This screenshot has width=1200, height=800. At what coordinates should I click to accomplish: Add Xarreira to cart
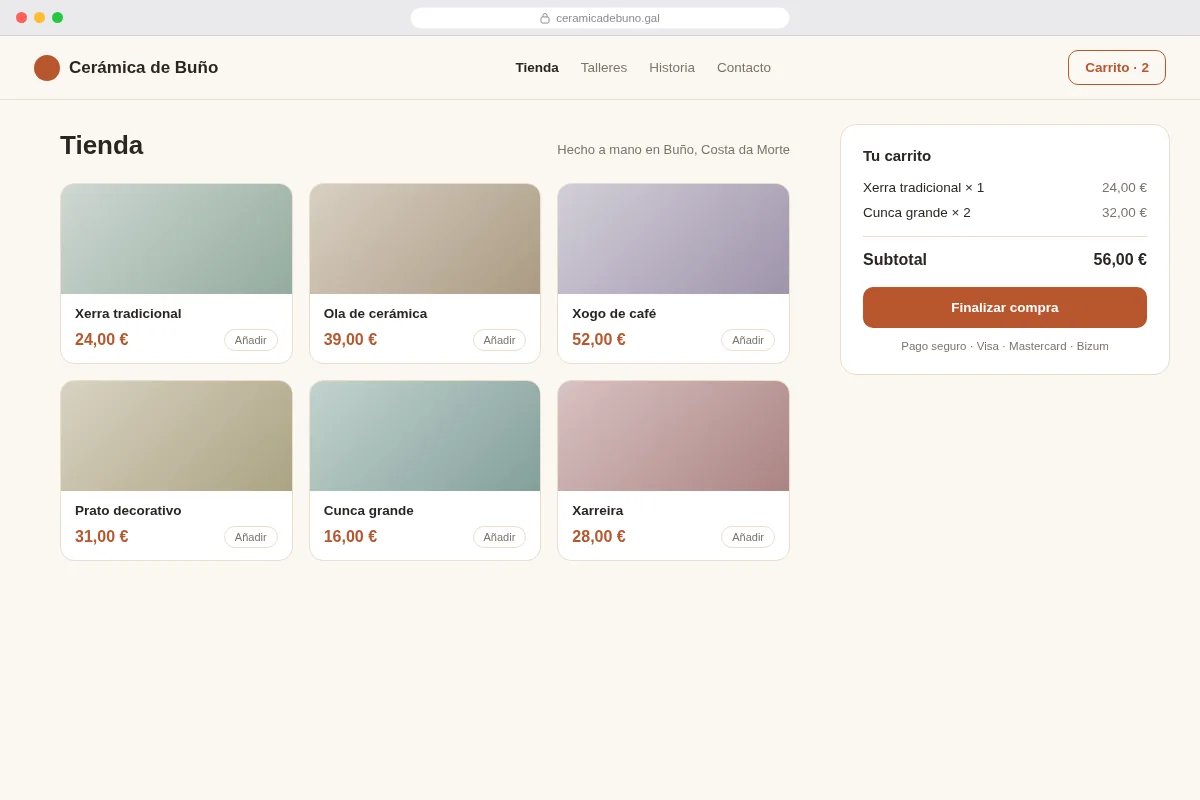point(748,537)
